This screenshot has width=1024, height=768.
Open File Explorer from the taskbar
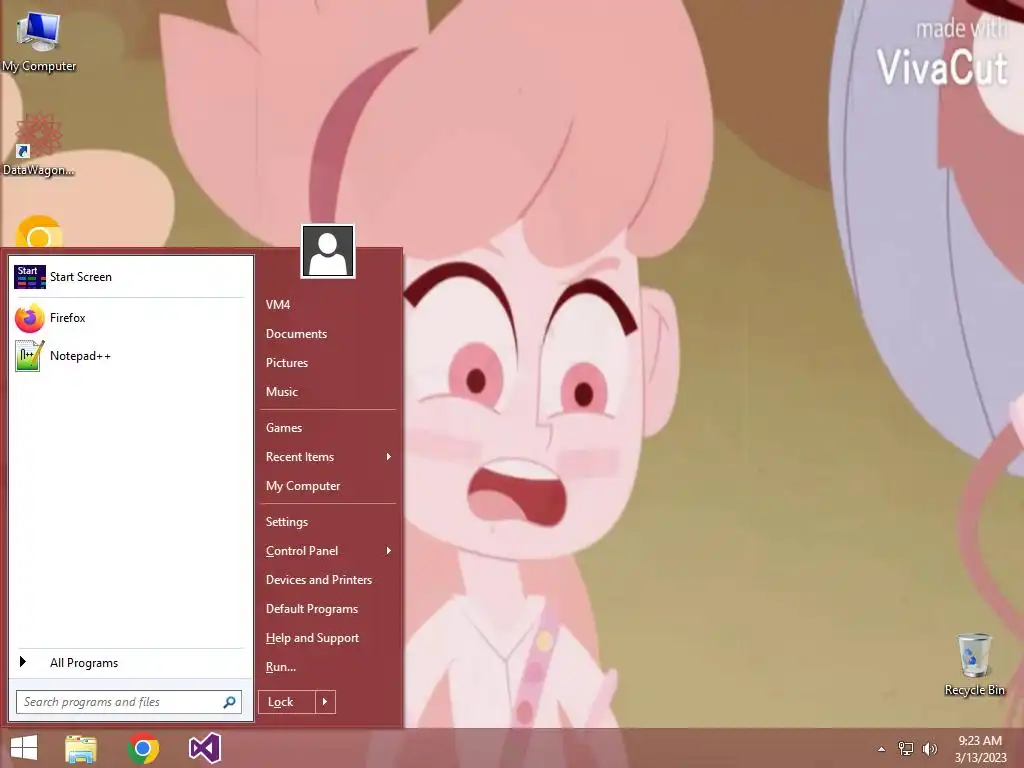pyautogui.click(x=81, y=748)
